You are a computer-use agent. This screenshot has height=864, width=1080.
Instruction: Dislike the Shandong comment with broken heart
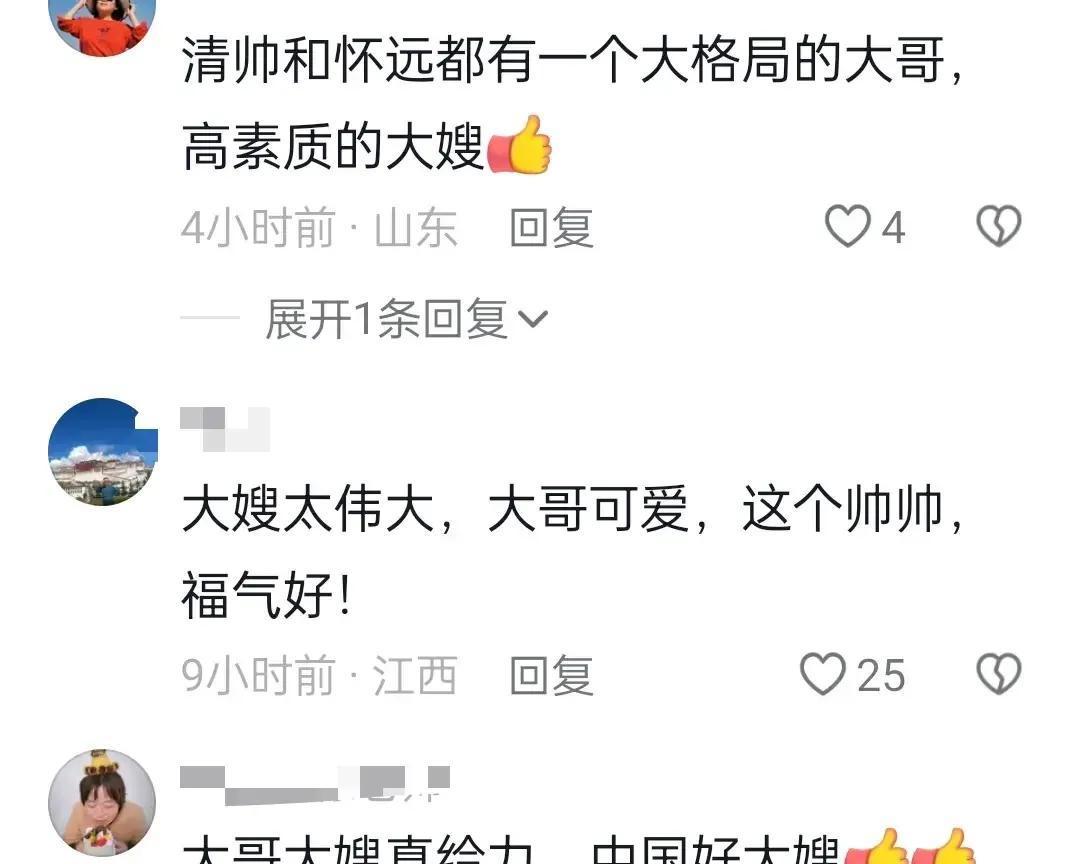pos(999,226)
